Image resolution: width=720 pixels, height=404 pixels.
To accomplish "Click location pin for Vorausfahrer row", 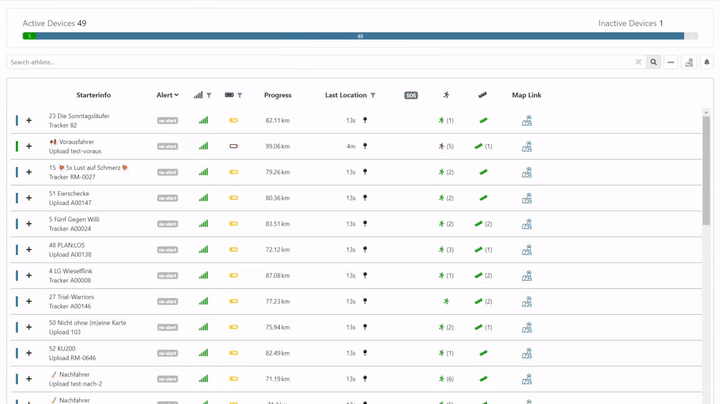I will point(365,146).
